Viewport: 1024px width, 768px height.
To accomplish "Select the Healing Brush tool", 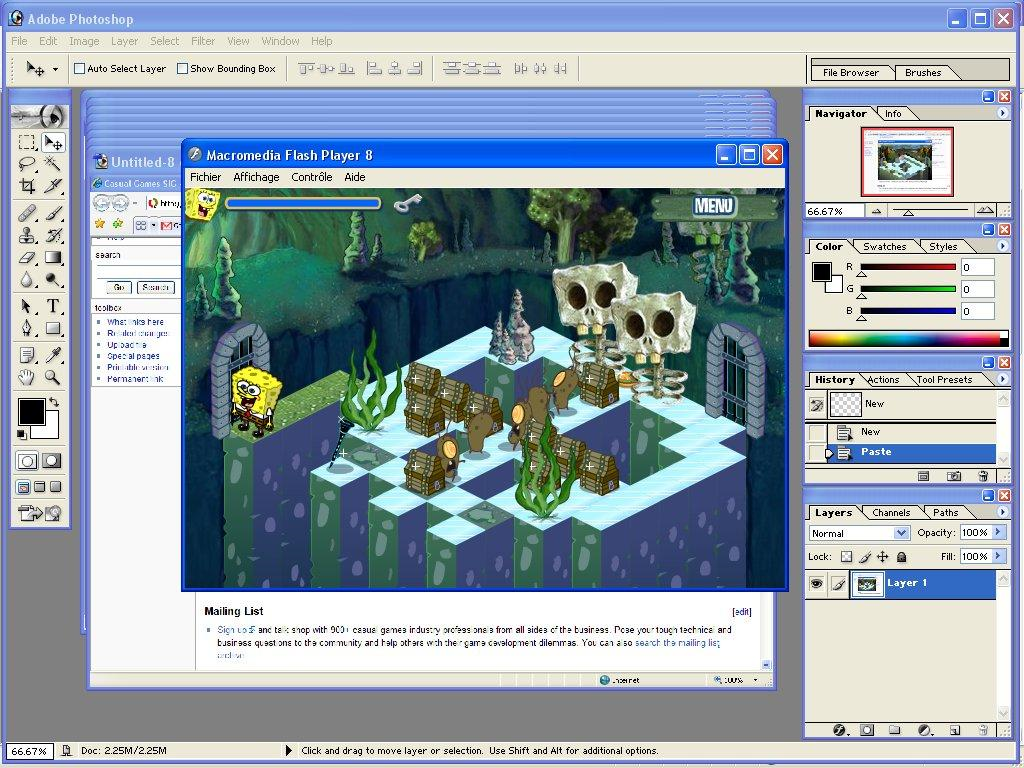I will [x=27, y=213].
